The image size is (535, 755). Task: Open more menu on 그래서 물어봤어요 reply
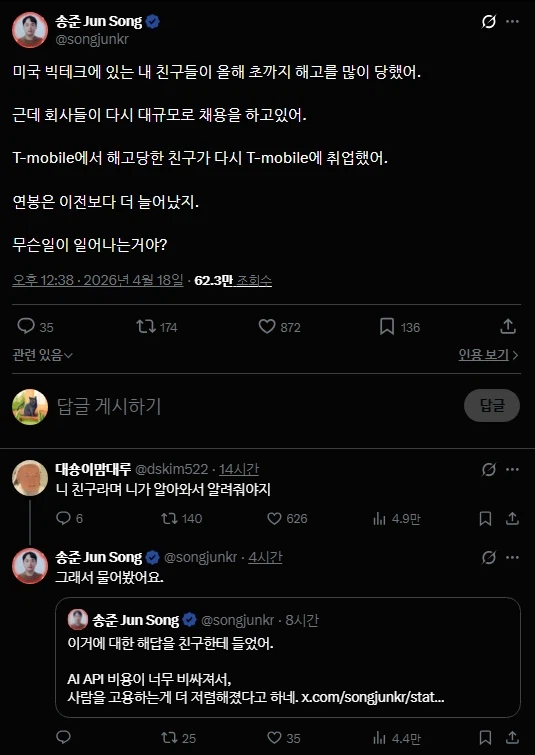click(x=512, y=558)
